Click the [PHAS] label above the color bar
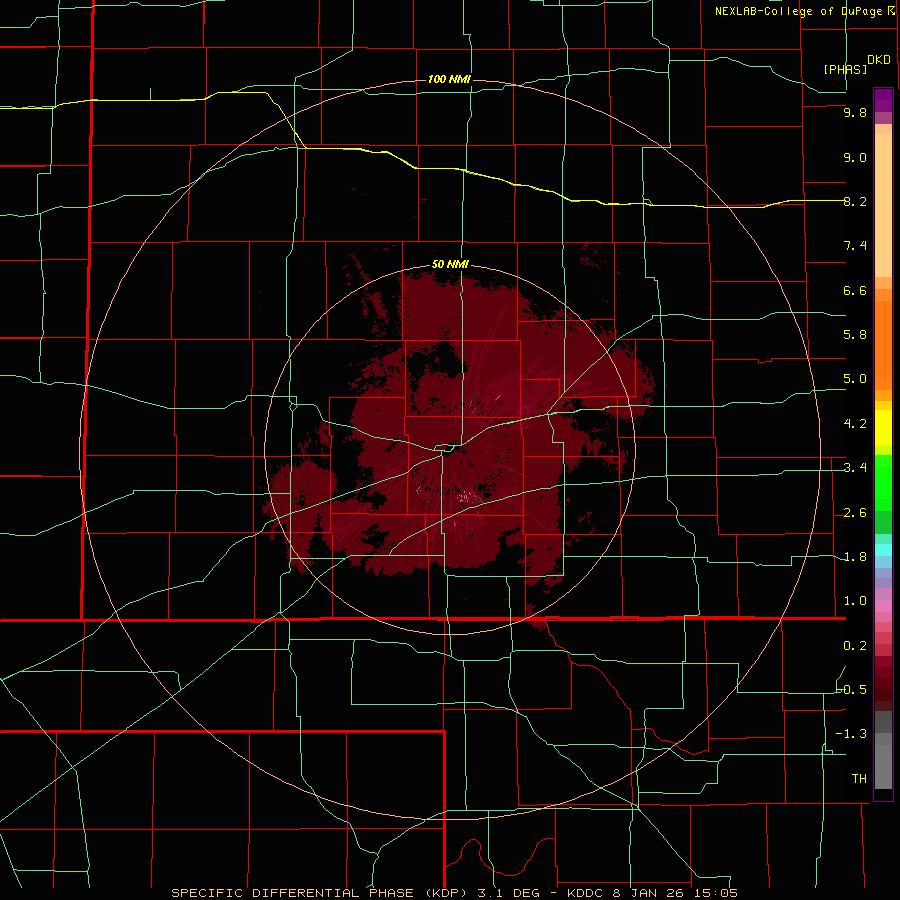The width and height of the screenshot is (900, 900). click(x=845, y=69)
